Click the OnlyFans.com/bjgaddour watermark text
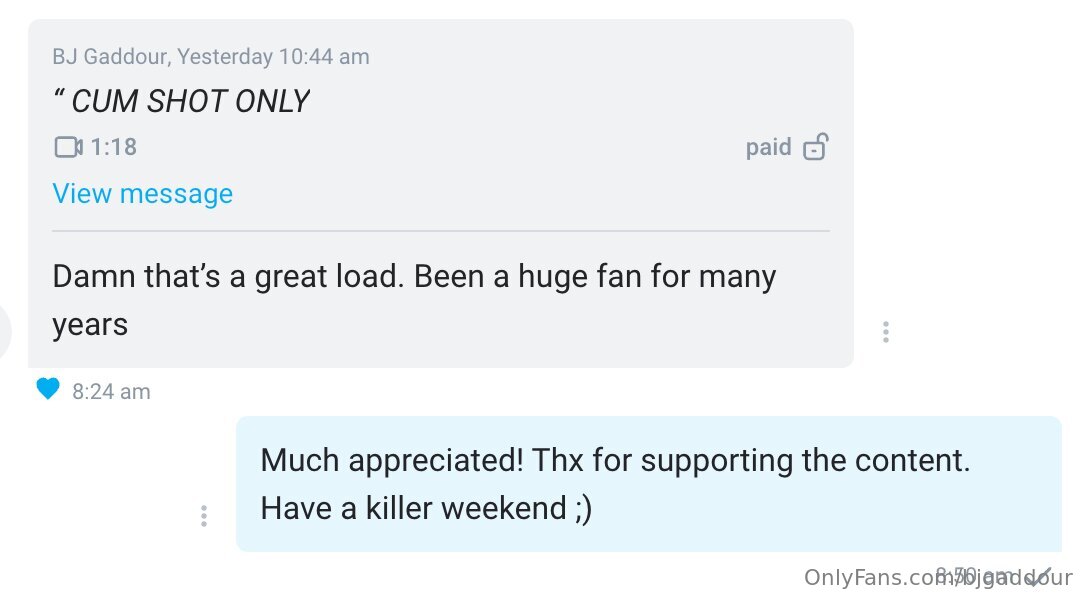The height and width of the screenshot is (604, 1086). click(938, 577)
